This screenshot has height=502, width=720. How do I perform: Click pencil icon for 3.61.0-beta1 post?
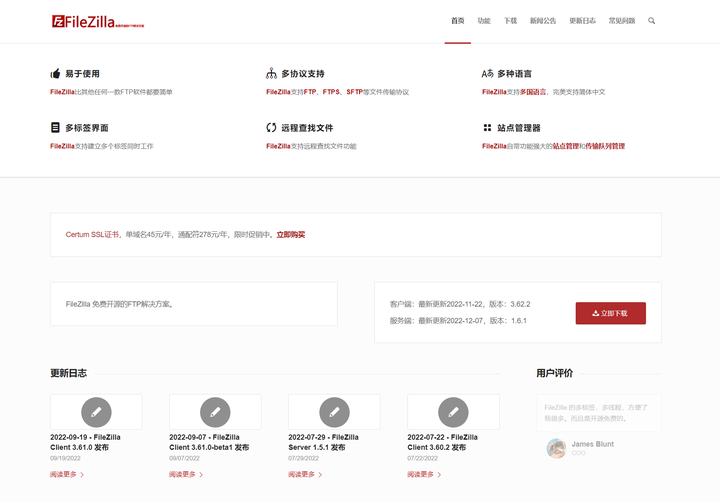215,412
